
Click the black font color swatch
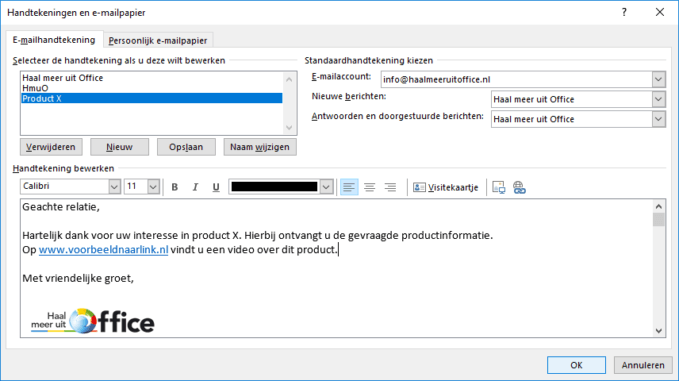click(x=275, y=187)
